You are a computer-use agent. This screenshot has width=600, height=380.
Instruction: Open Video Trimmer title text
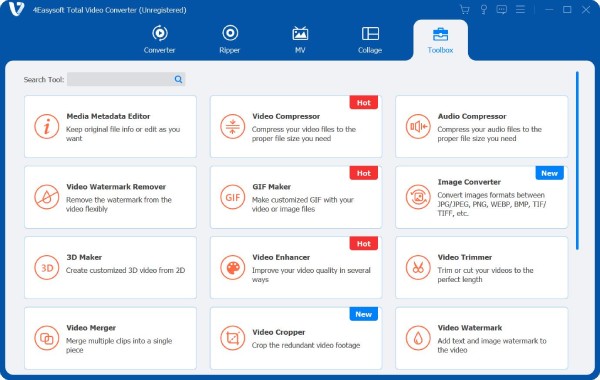[465, 257]
